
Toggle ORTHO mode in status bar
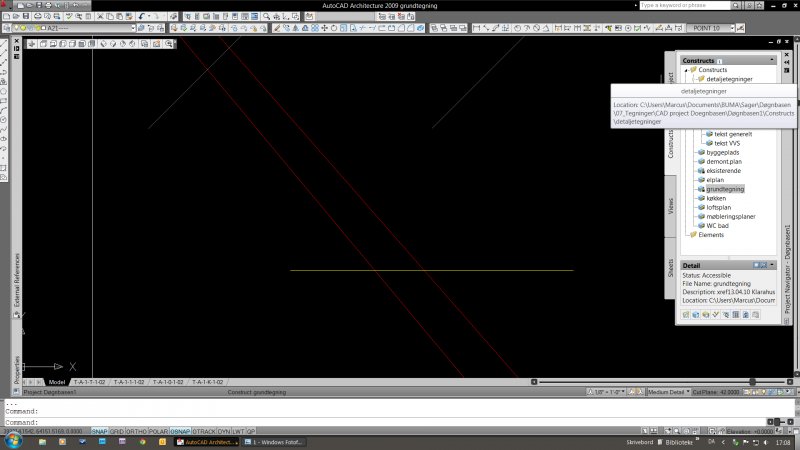tap(134, 431)
